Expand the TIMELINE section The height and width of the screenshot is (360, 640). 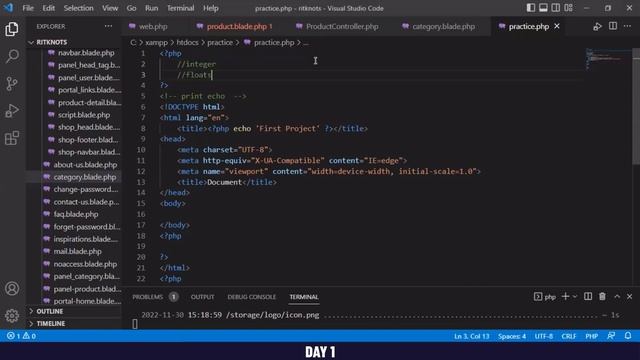[x=51, y=324]
